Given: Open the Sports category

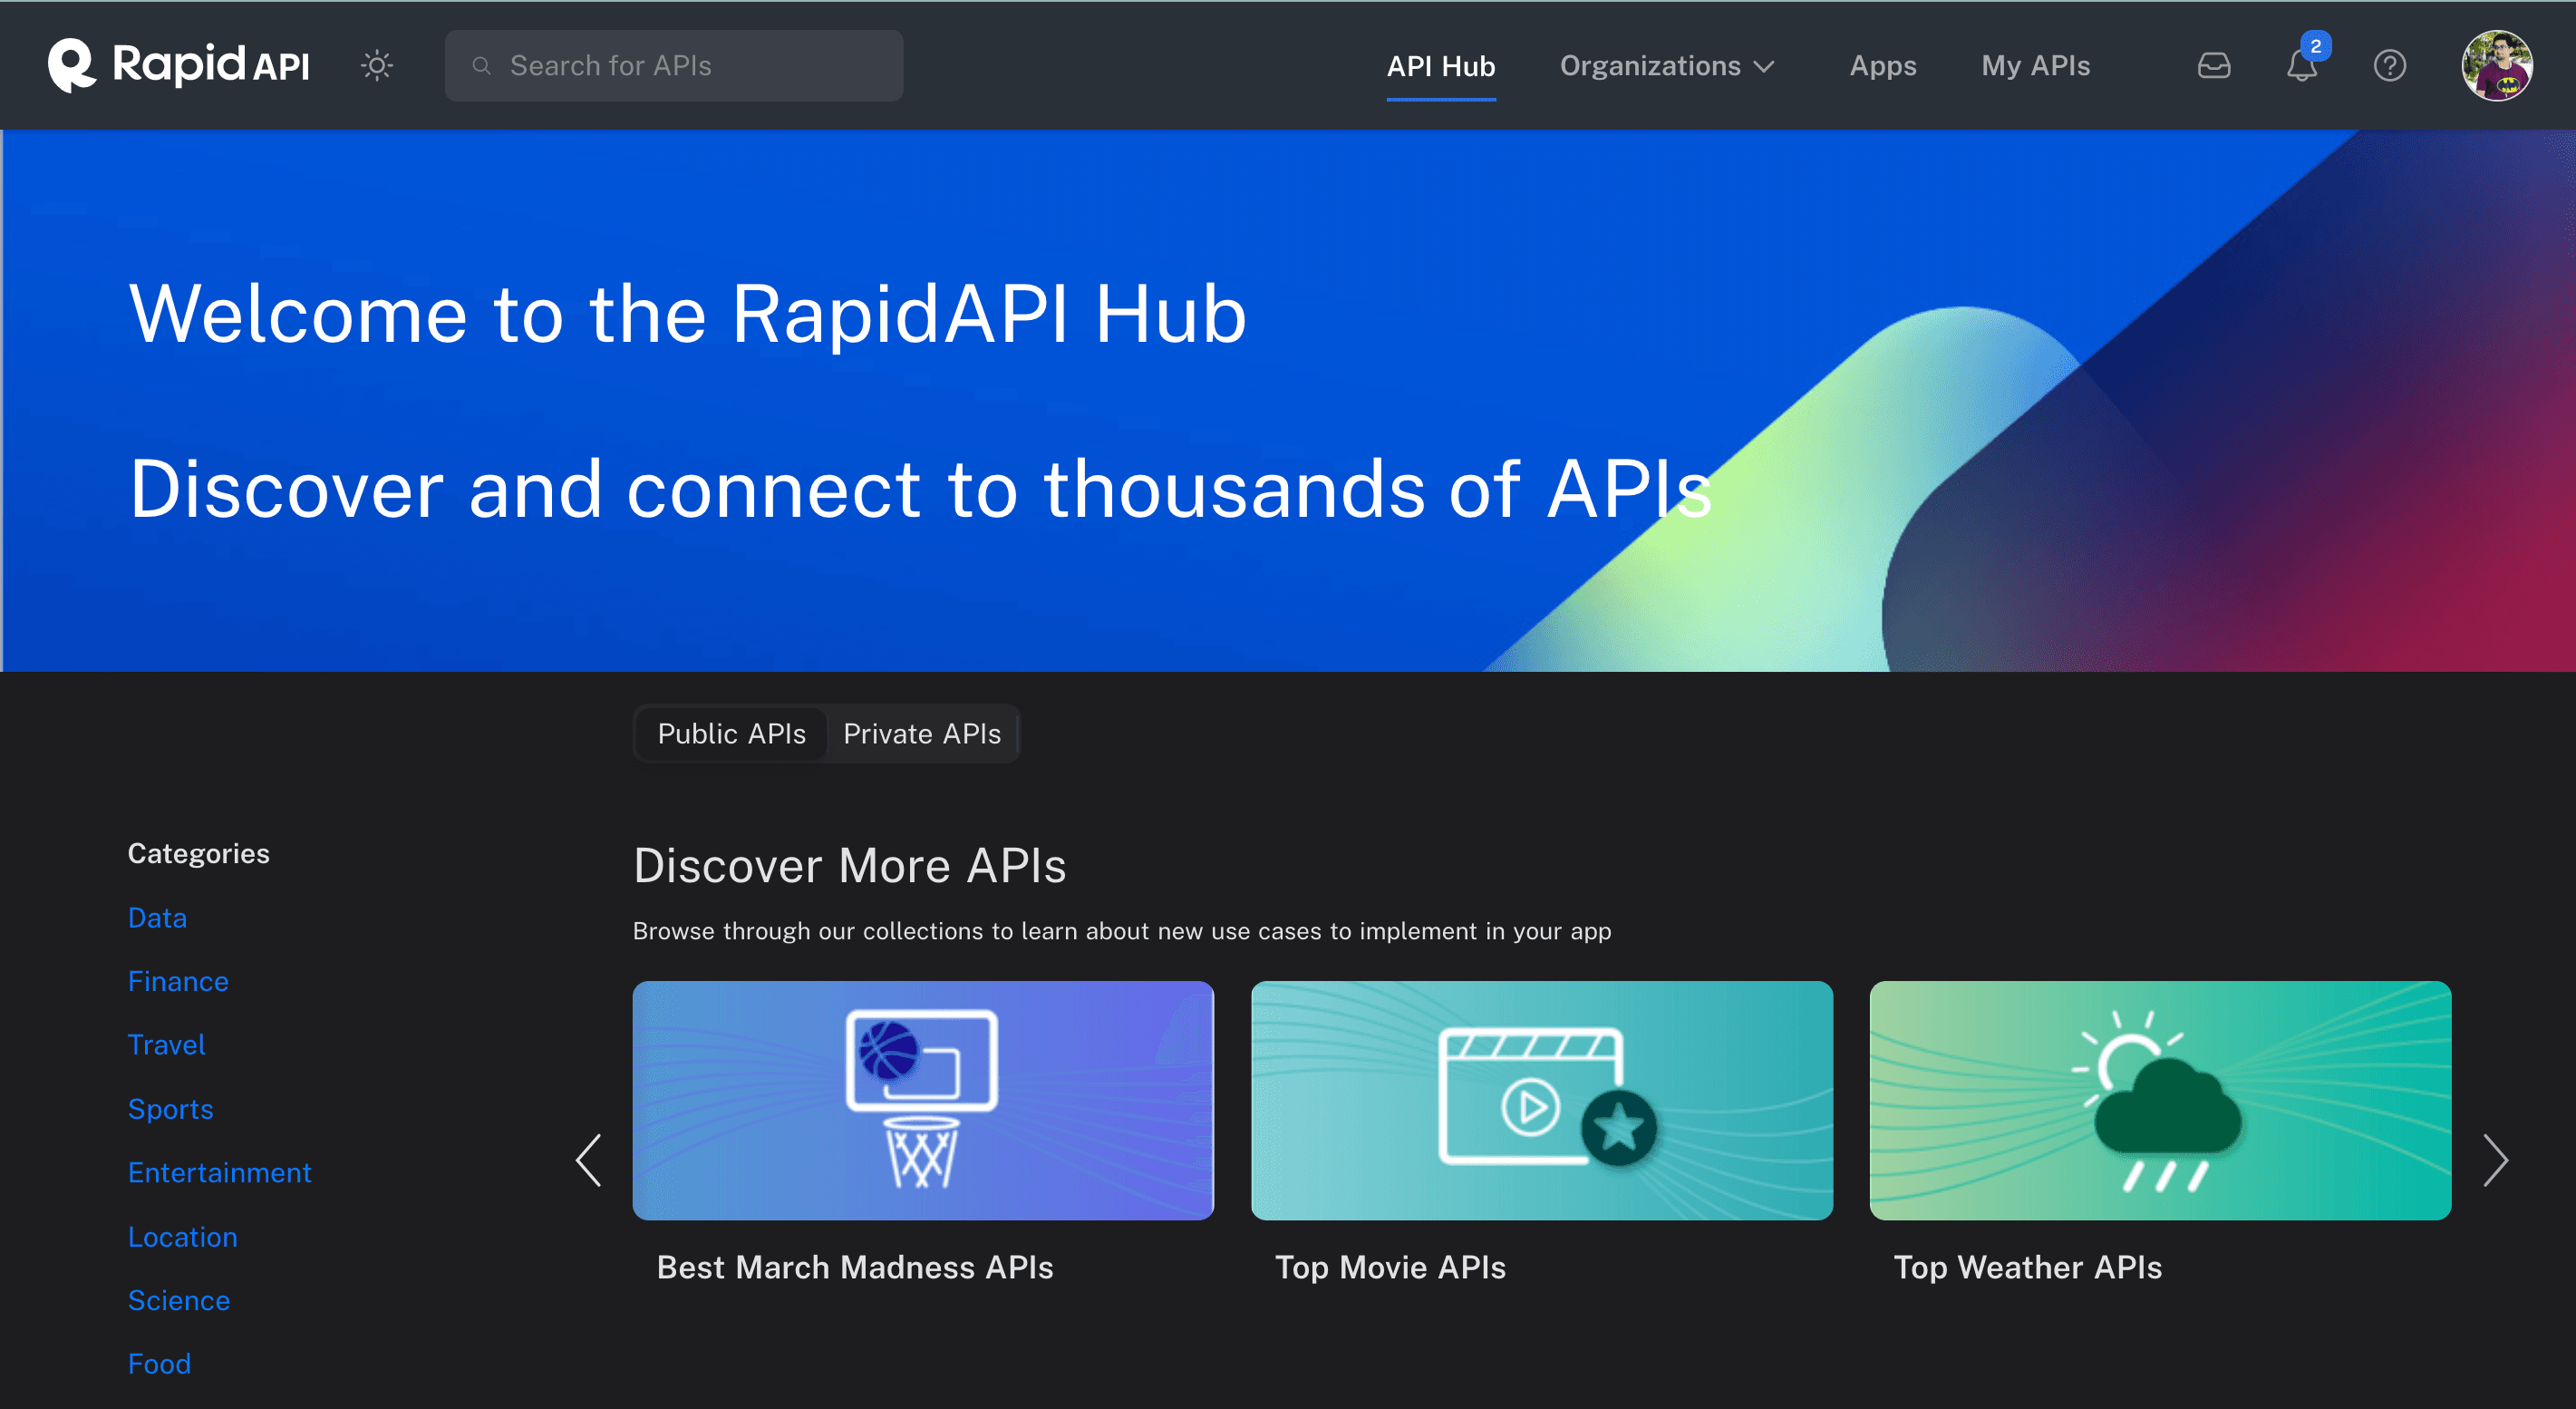Looking at the screenshot, I should pos(170,1108).
